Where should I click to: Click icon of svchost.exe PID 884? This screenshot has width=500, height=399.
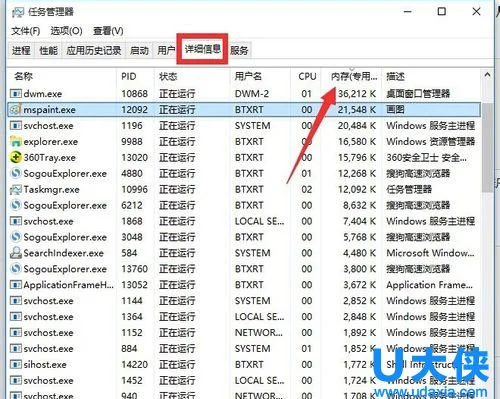[16, 348]
